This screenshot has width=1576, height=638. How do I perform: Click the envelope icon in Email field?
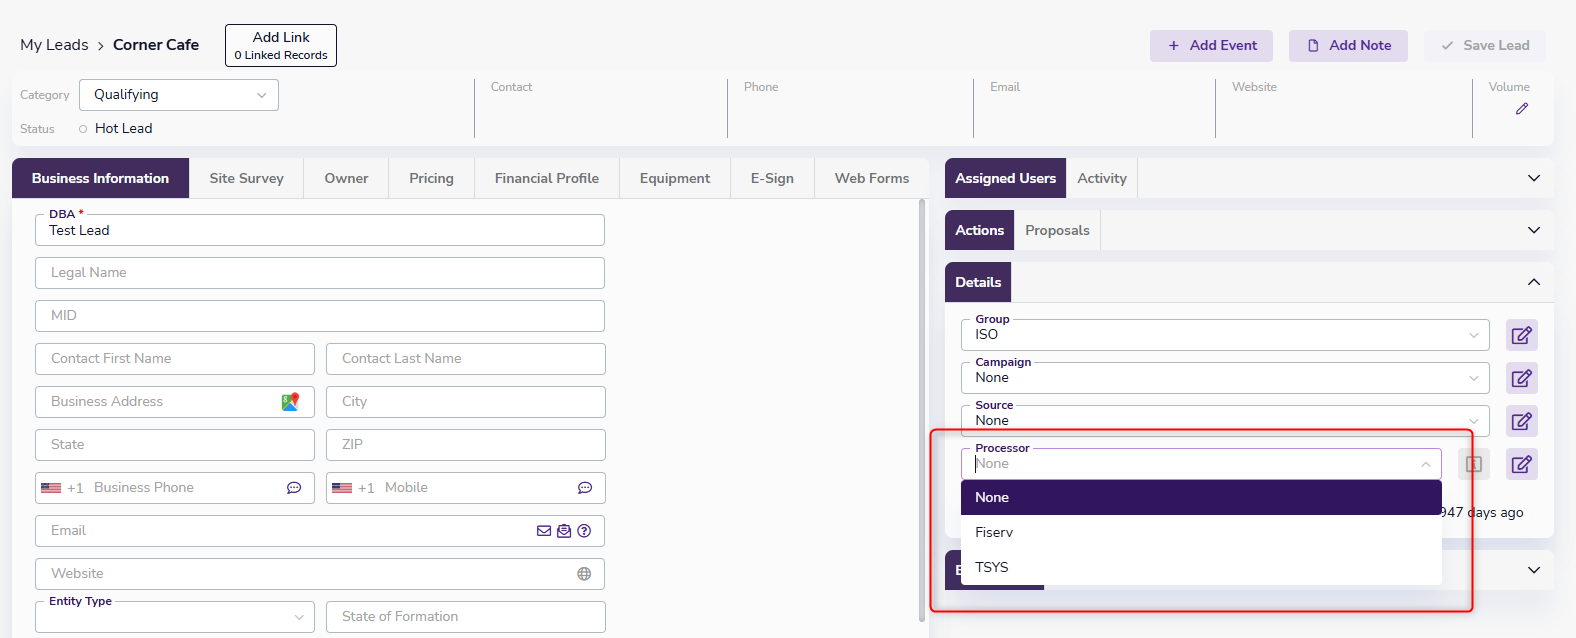(544, 531)
